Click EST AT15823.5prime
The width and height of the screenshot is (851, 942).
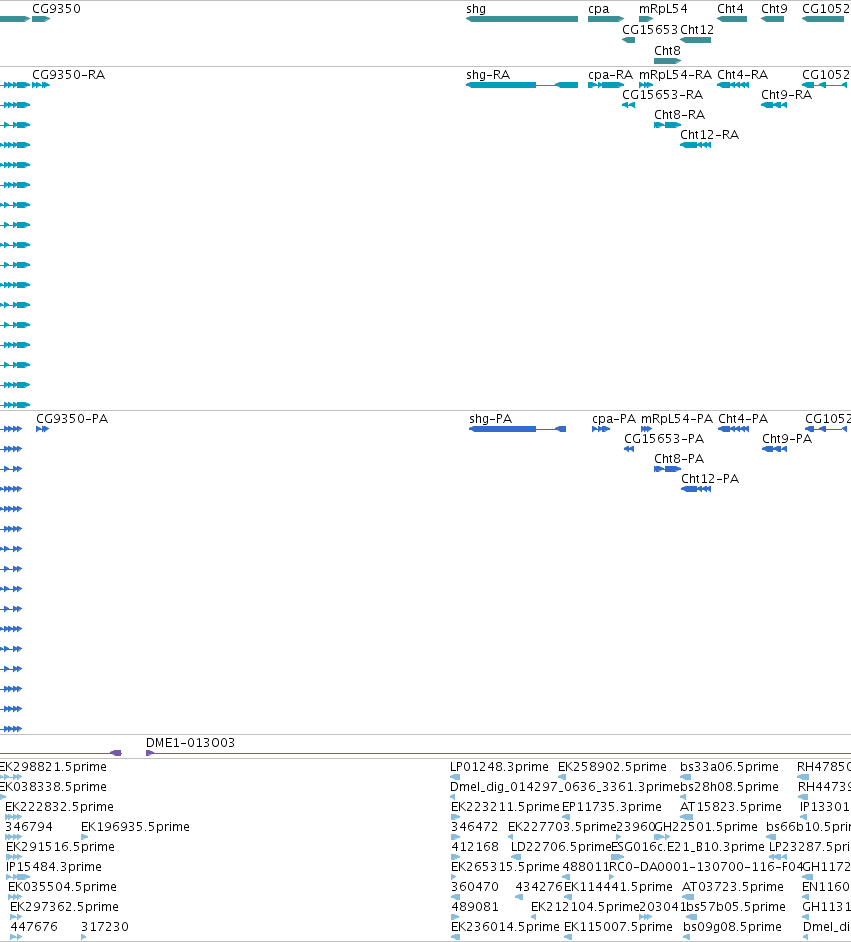731,807
